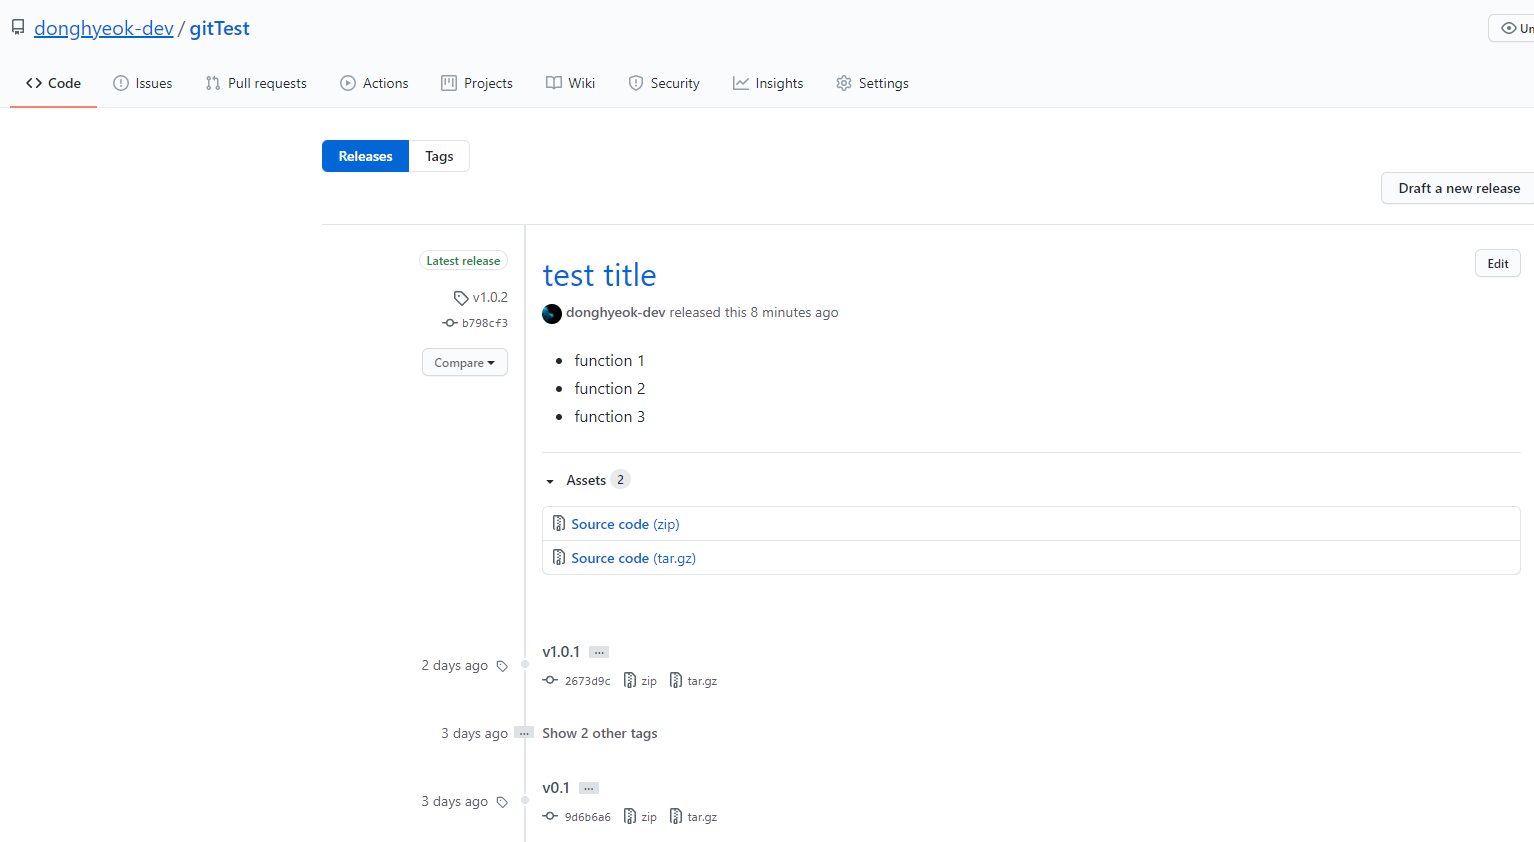
Task: Click Draft a new release button
Action: point(1458,188)
